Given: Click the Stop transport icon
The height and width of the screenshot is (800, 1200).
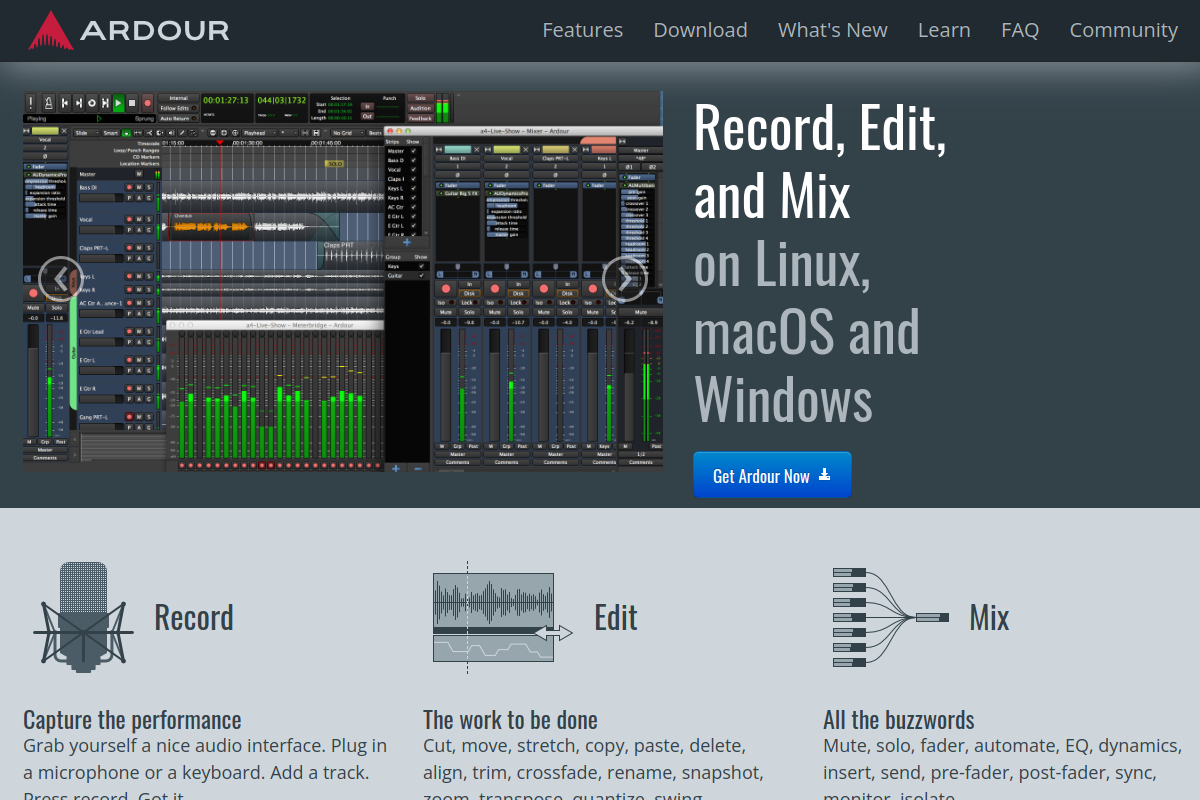Looking at the screenshot, I should coord(133,103).
